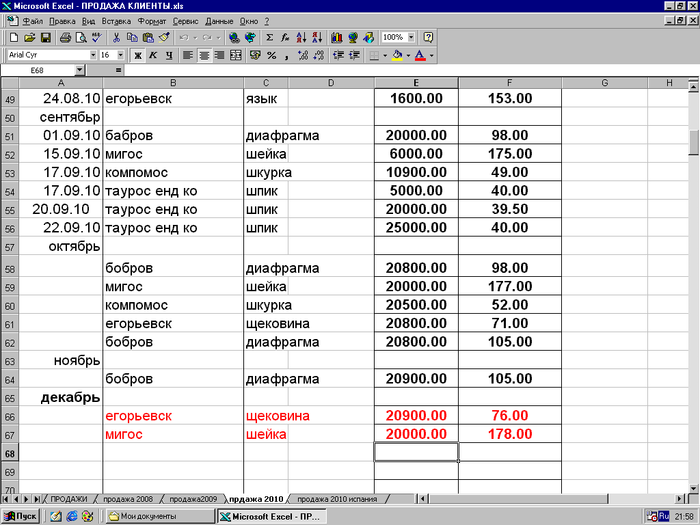Open the Chart Wizard icon

pos(337,37)
